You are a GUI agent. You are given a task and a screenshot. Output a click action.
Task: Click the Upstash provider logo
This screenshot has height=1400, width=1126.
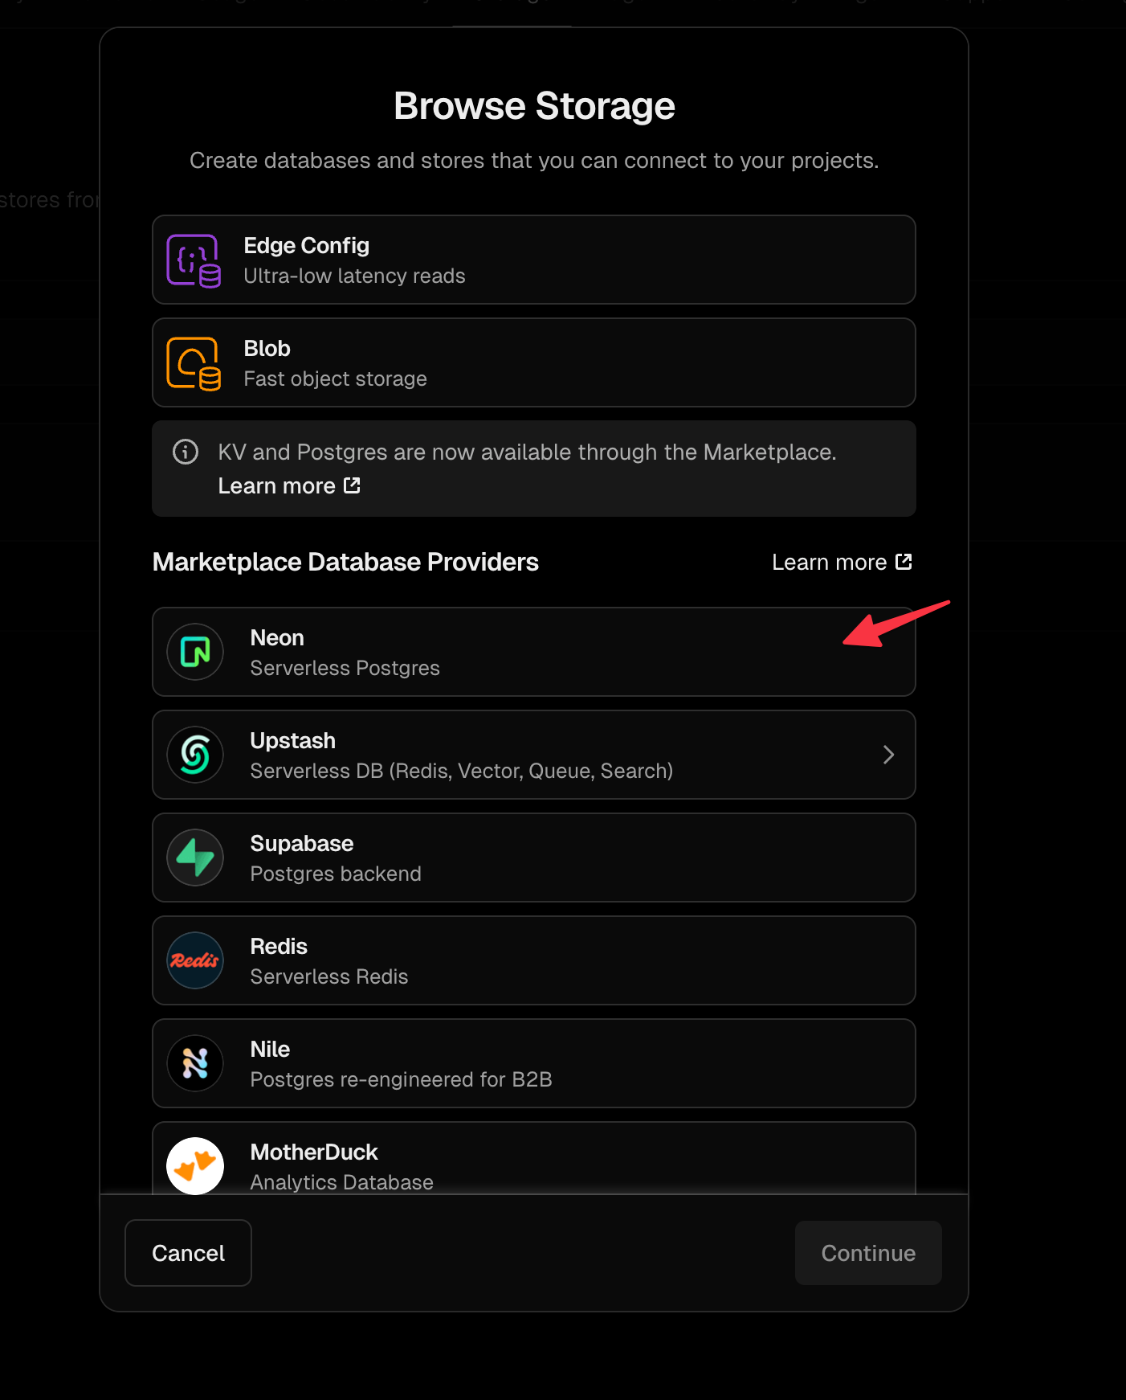(x=195, y=755)
